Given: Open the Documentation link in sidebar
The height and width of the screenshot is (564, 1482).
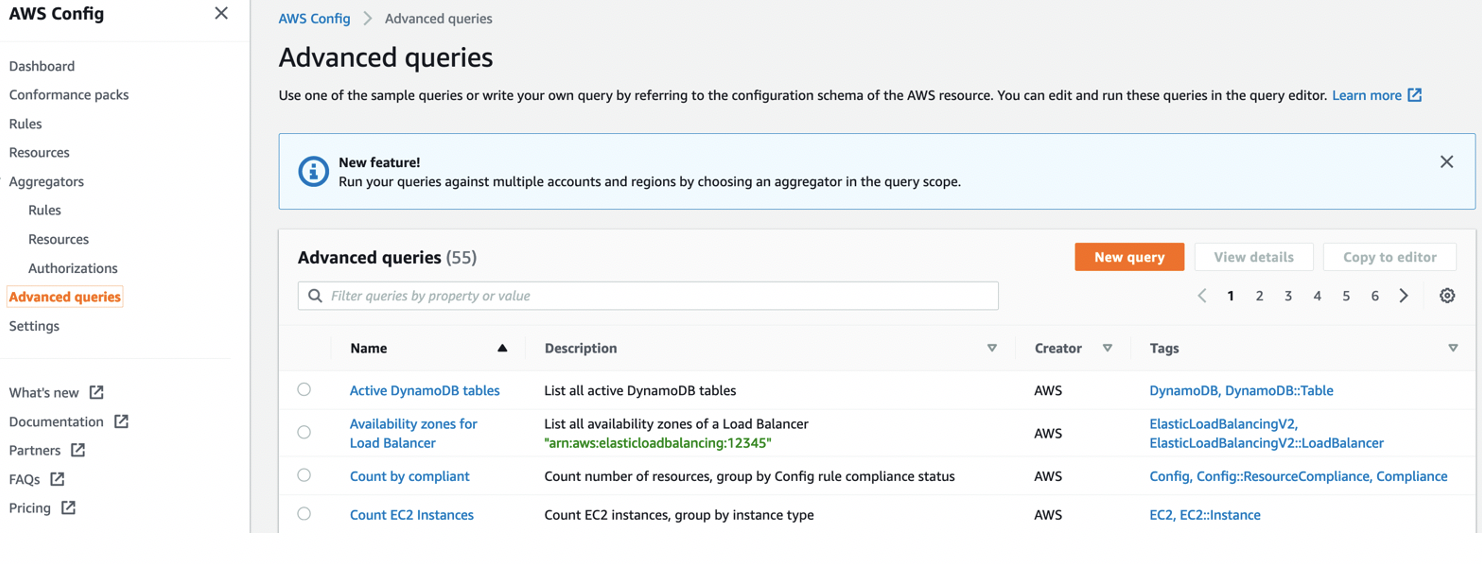Looking at the screenshot, I should [56, 421].
